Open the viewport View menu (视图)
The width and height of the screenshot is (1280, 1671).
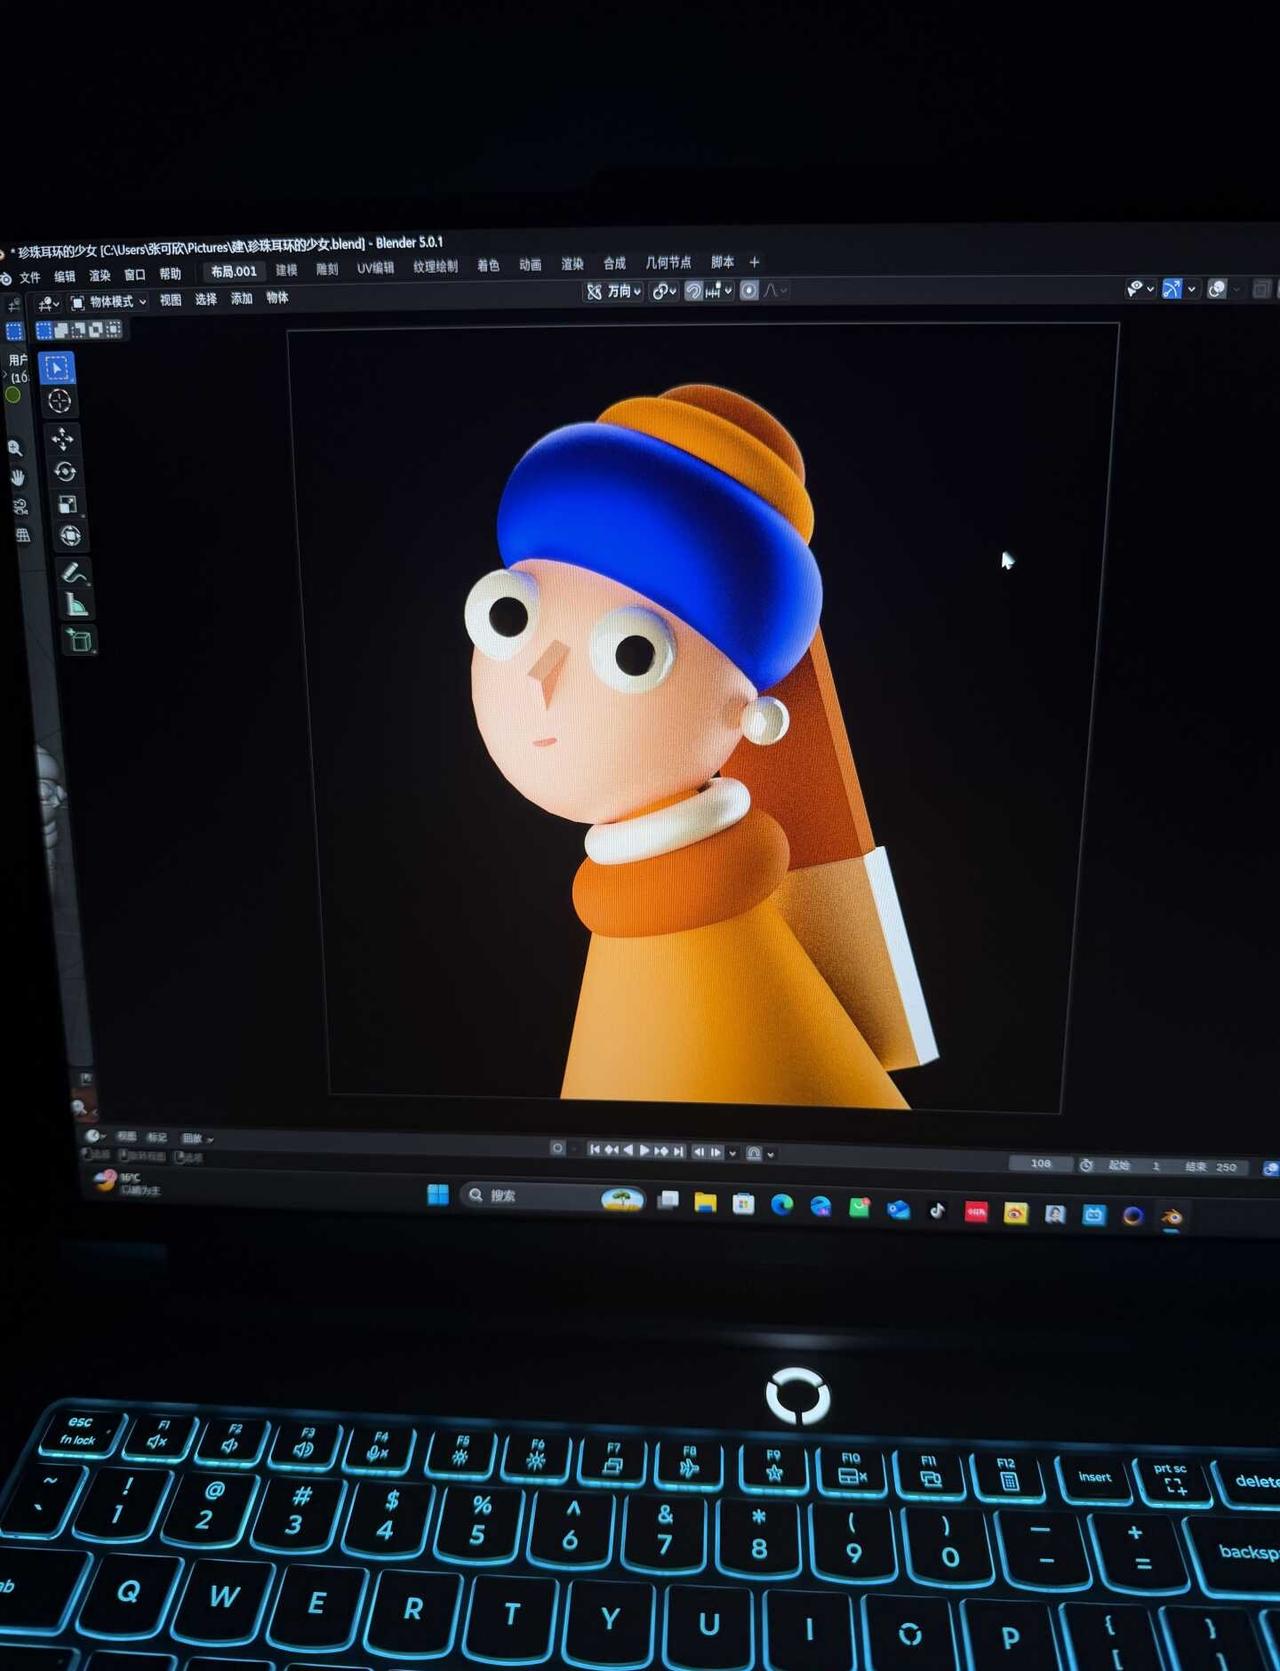pos(171,300)
